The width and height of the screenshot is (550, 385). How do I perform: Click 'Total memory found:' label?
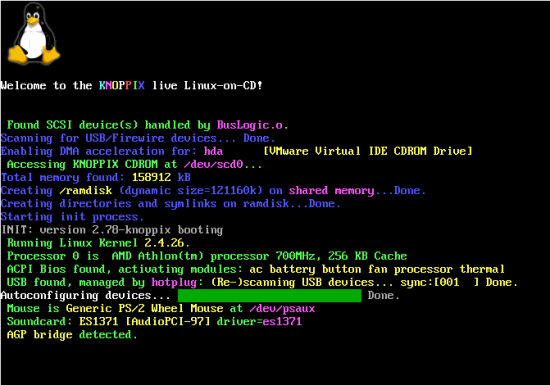coord(63,177)
